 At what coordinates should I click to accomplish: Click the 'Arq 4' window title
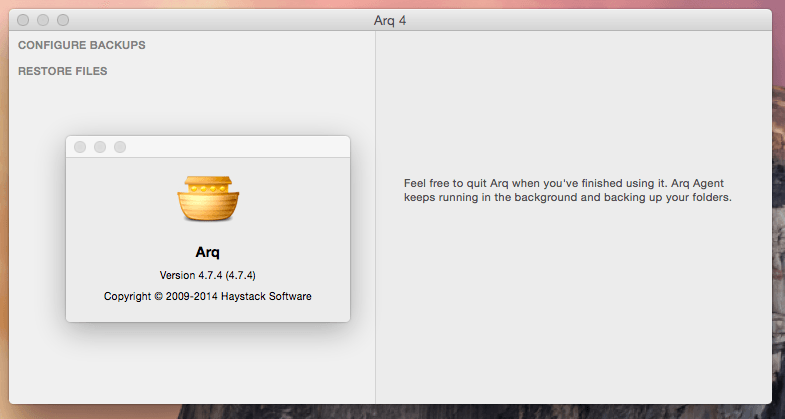point(390,21)
